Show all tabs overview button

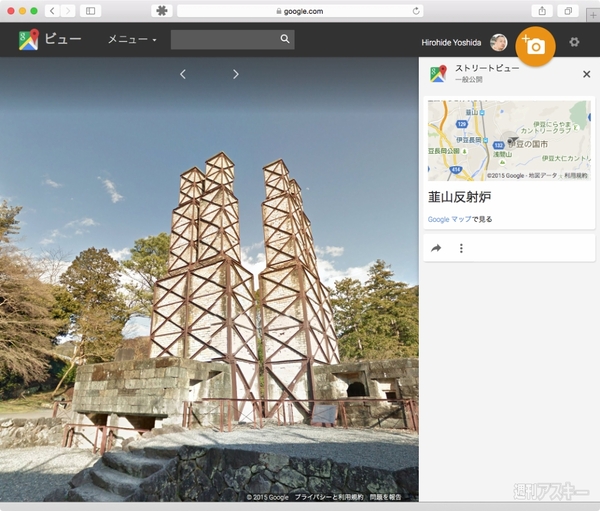pos(568,11)
